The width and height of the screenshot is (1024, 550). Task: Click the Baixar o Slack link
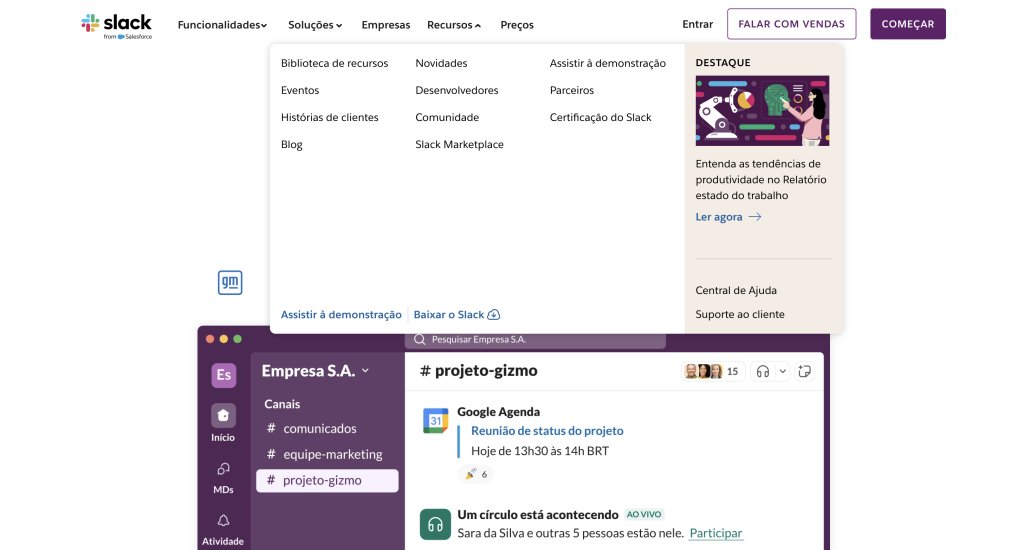(449, 315)
